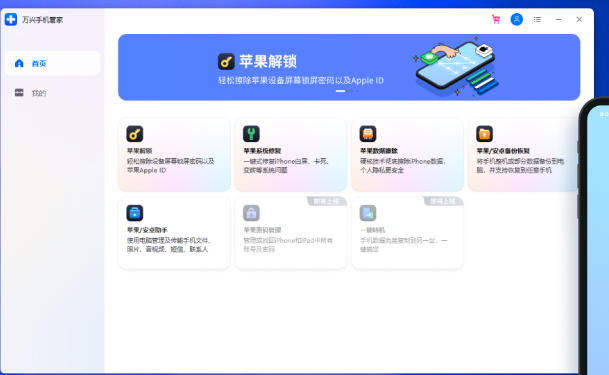Click the greyed transfer icon of 一键转机
The image size is (609, 375).
368,213
